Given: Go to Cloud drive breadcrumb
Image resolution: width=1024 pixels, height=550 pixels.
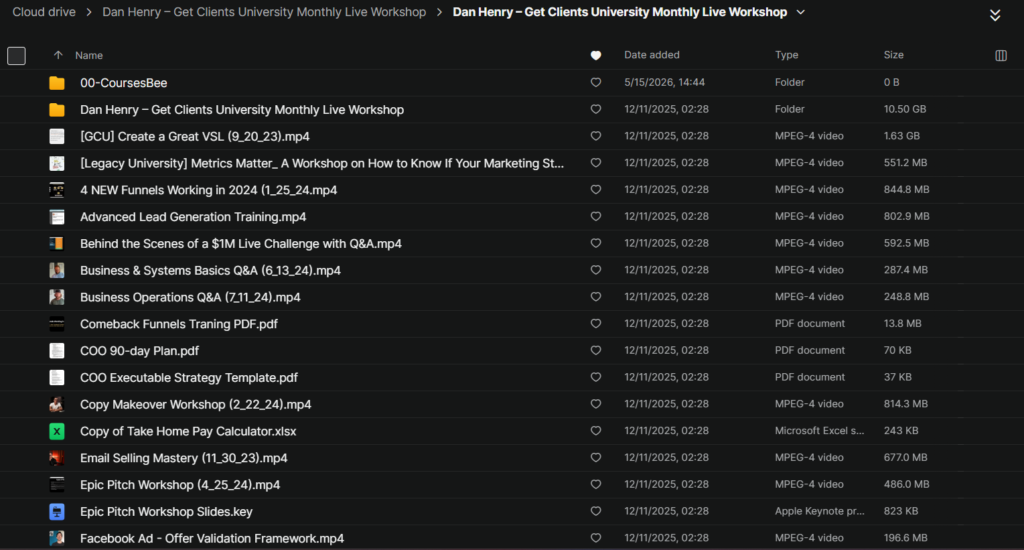Looking at the screenshot, I should [44, 12].
